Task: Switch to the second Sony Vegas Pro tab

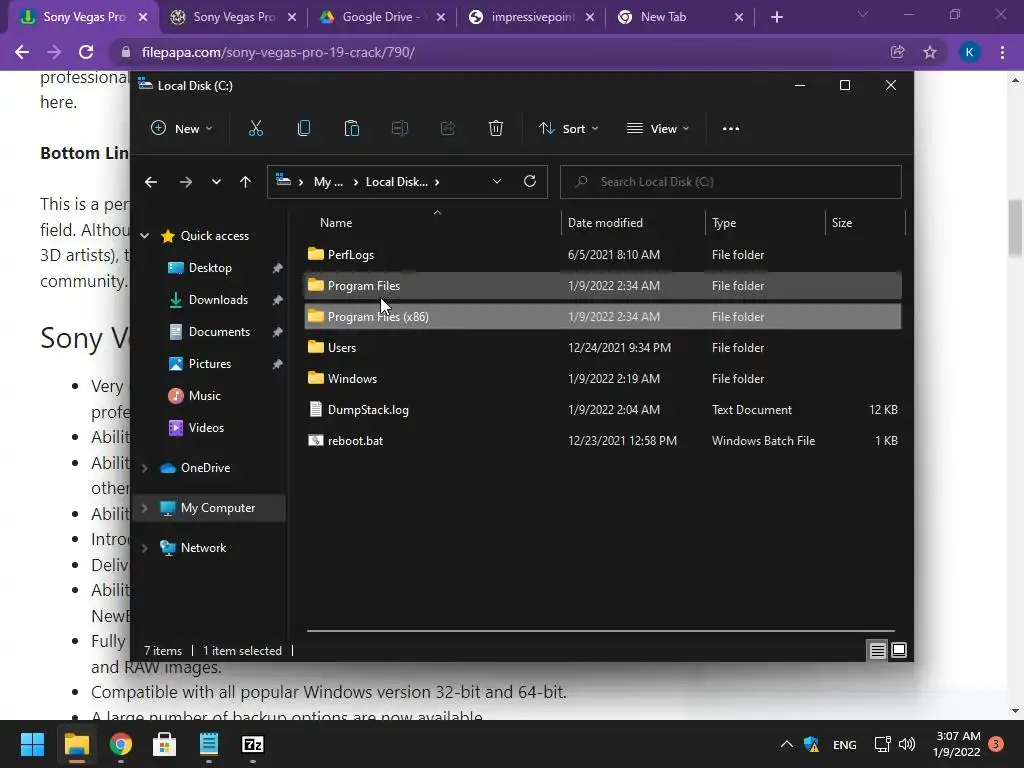Action: coord(232,17)
